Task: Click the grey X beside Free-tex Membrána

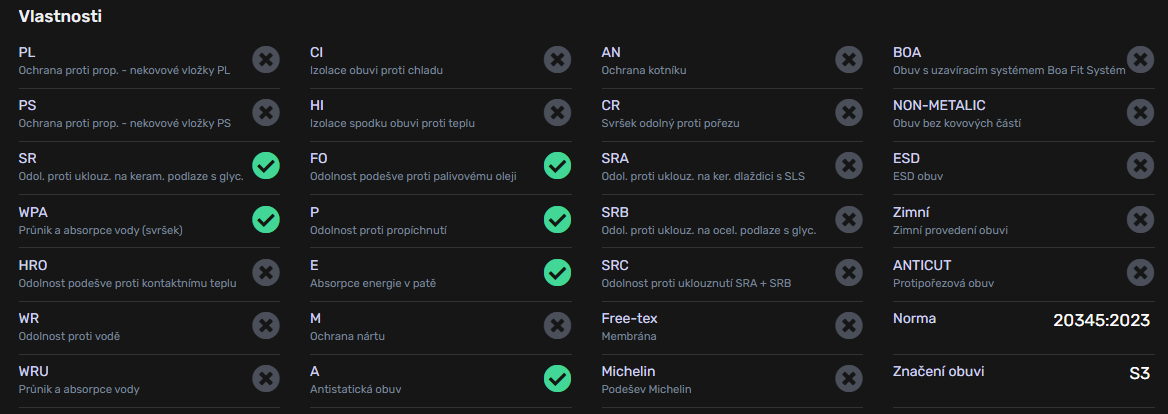Action: click(849, 325)
